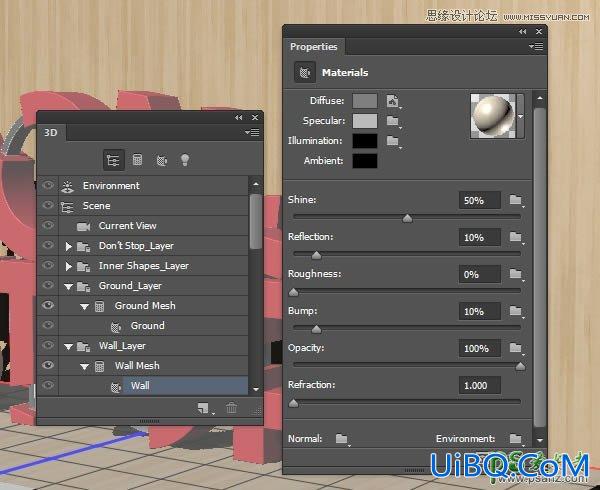Click the material preview sphere thumbnail
600x490 pixels.
493,116
